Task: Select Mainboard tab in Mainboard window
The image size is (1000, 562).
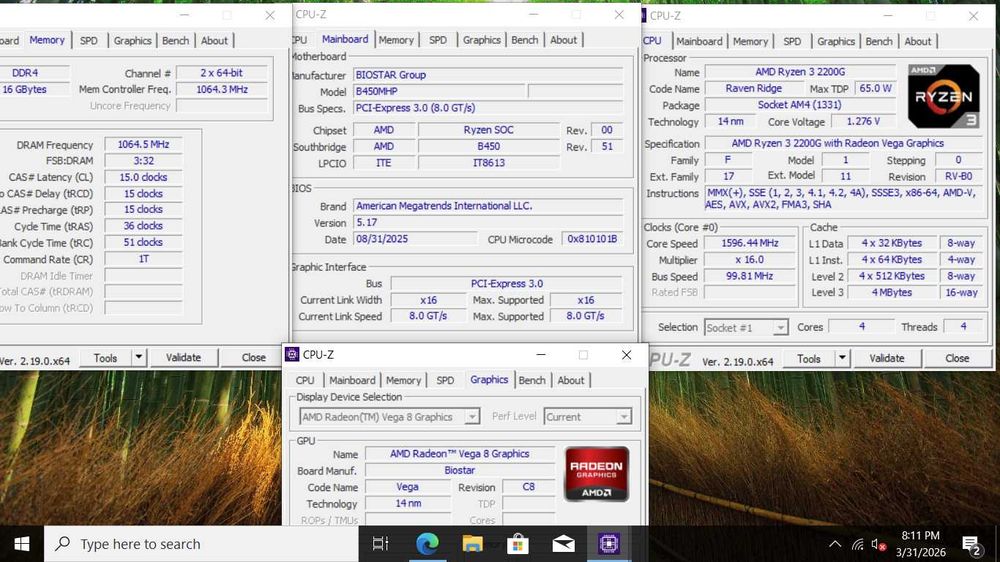Action: pyautogui.click(x=344, y=40)
